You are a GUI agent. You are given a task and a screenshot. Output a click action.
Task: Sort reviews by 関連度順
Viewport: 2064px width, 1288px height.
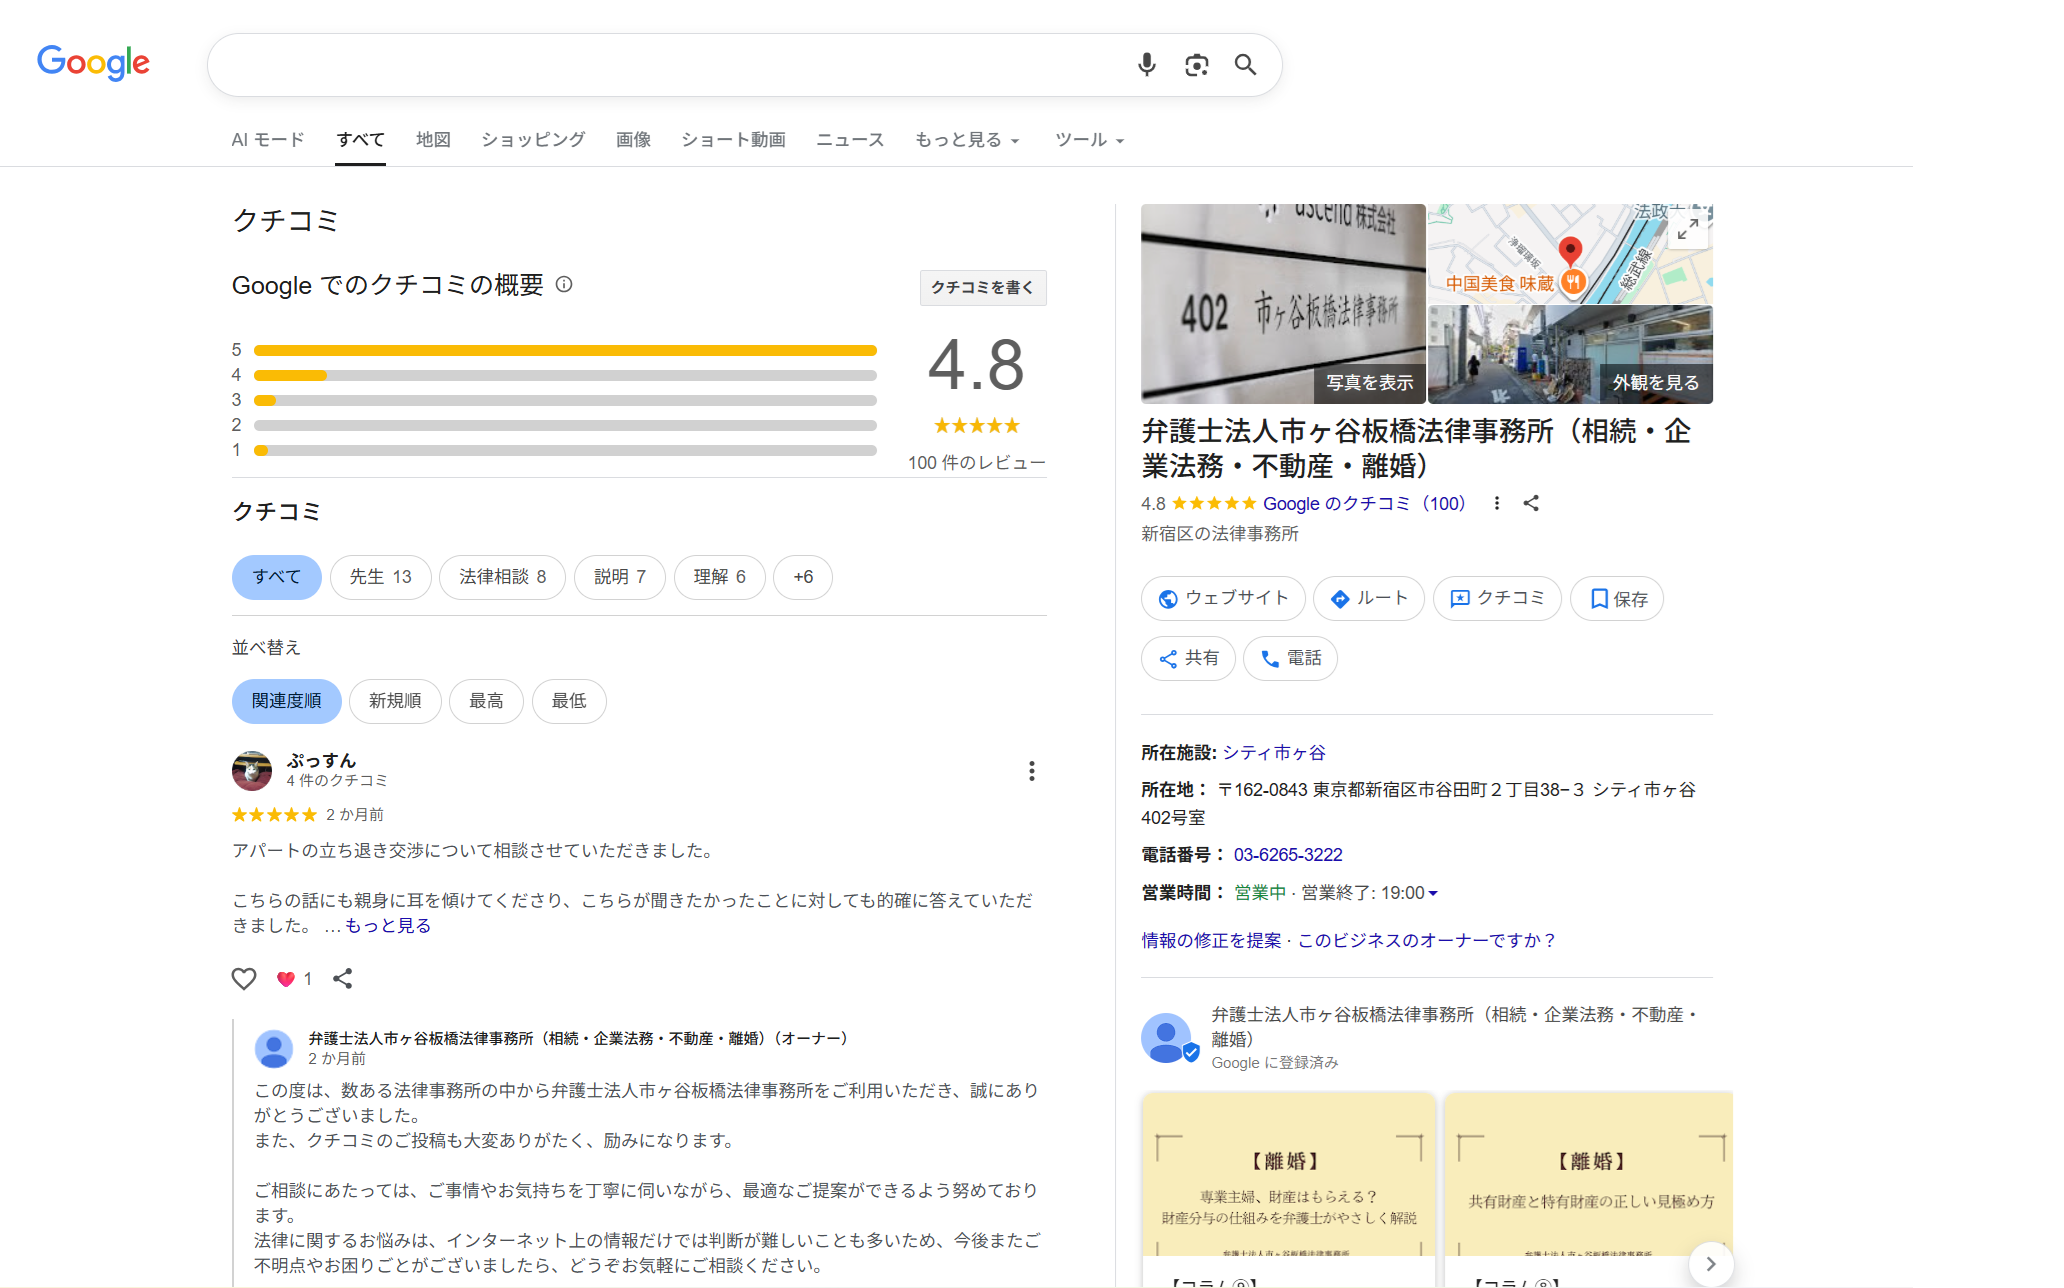click(x=287, y=701)
